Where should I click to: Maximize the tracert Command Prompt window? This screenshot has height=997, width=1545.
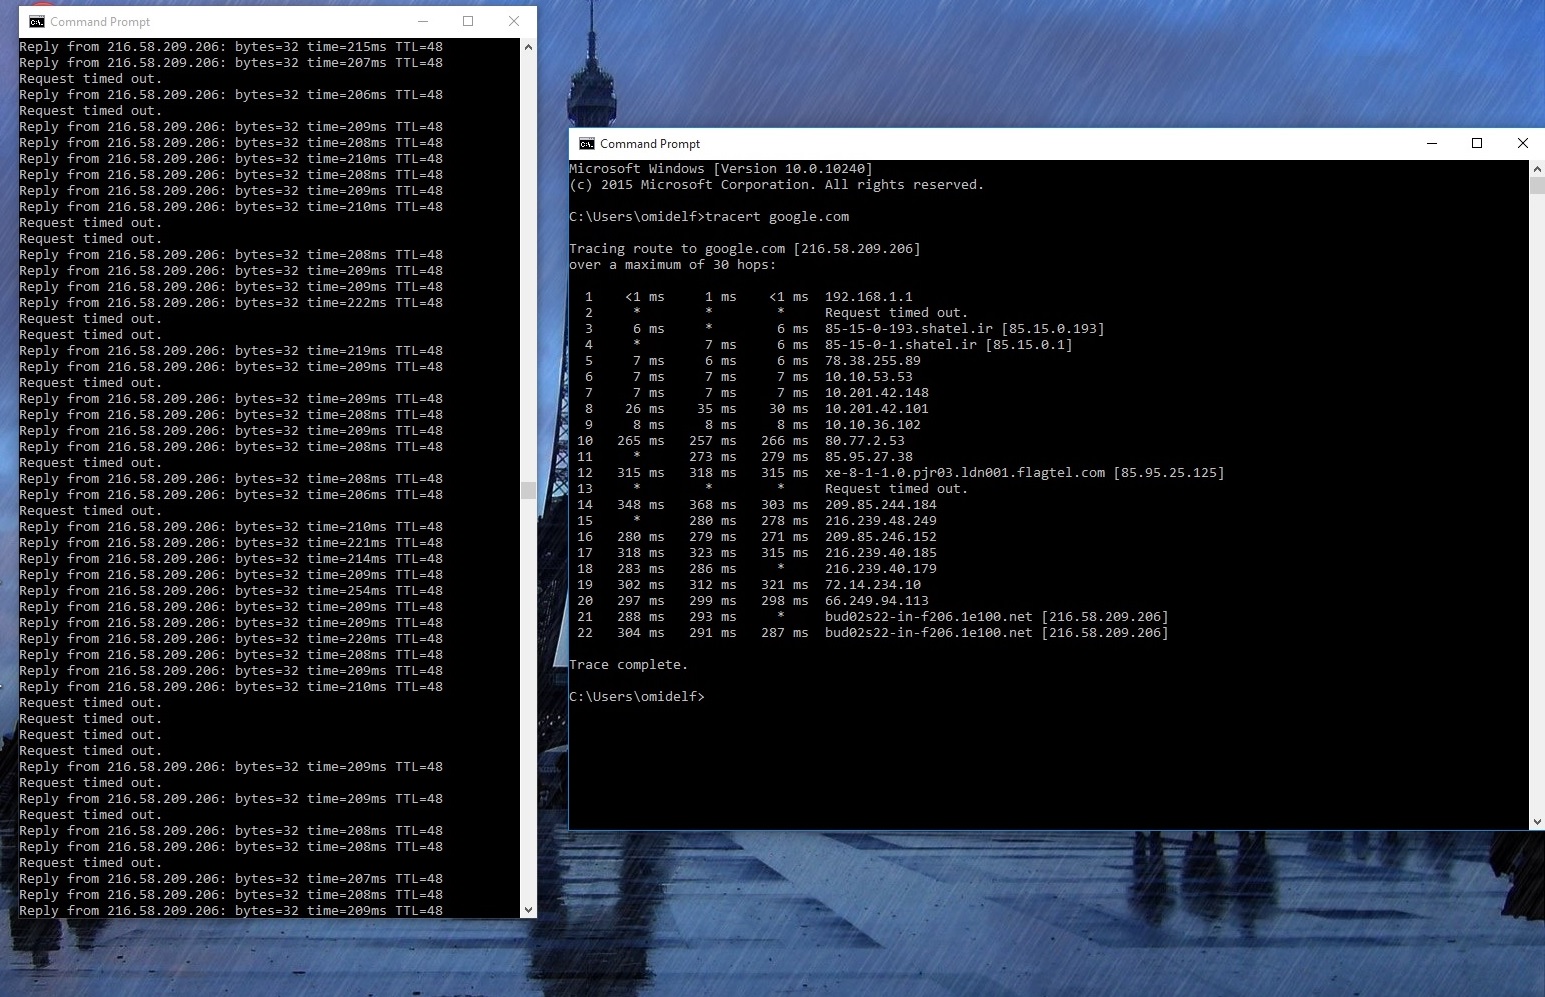tap(1477, 143)
